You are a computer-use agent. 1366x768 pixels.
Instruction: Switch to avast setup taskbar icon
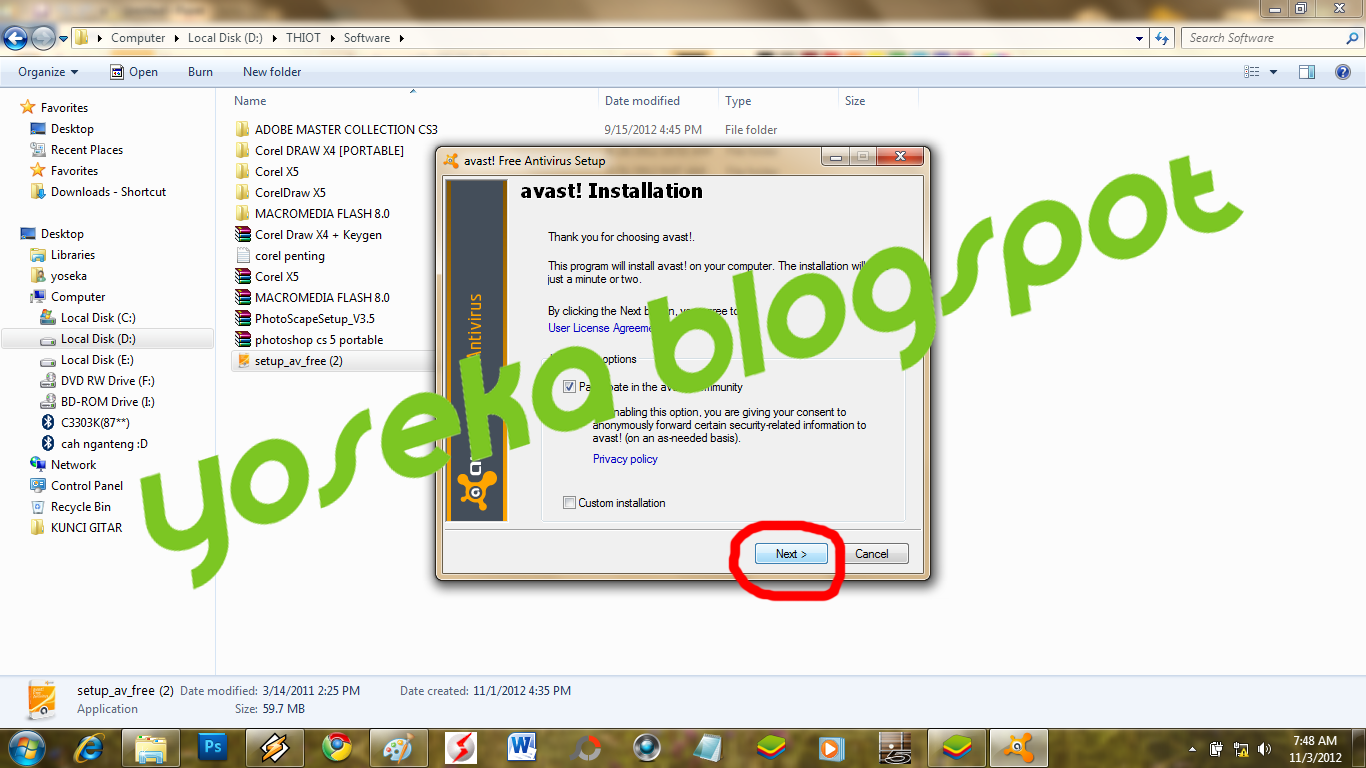[x=1019, y=747]
